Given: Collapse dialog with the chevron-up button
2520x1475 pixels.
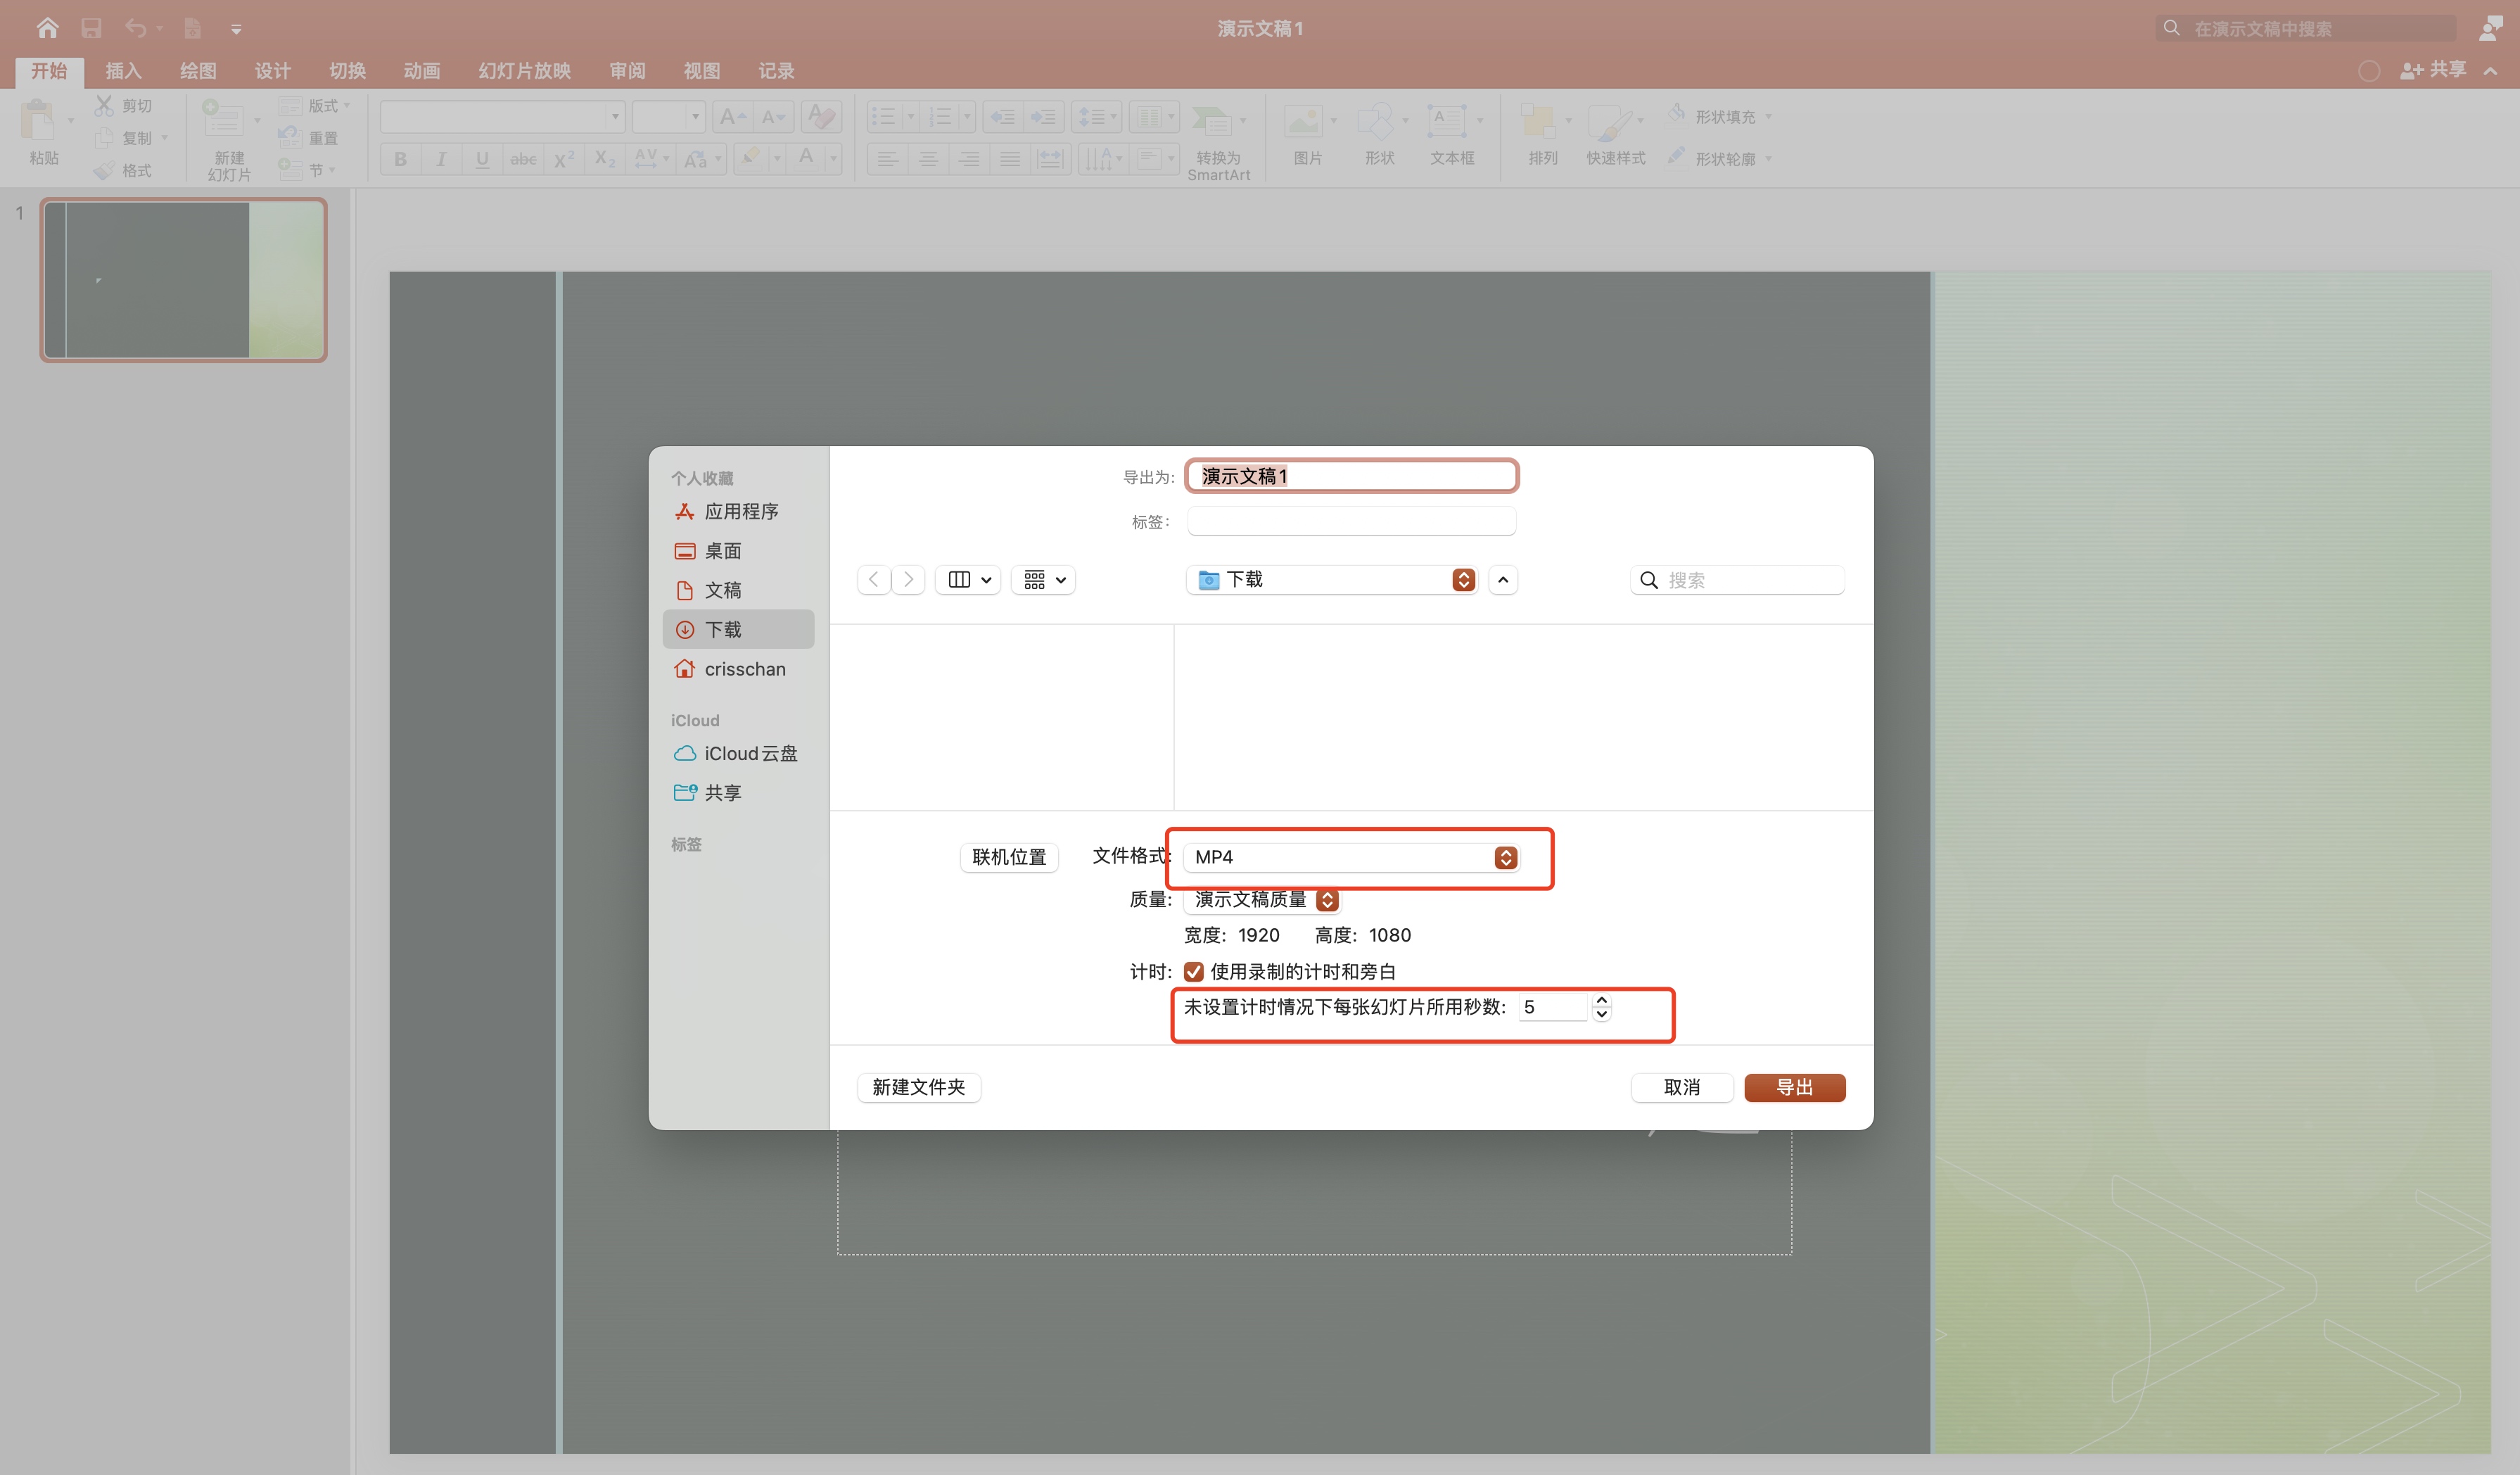Looking at the screenshot, I should pos(1502,580).
